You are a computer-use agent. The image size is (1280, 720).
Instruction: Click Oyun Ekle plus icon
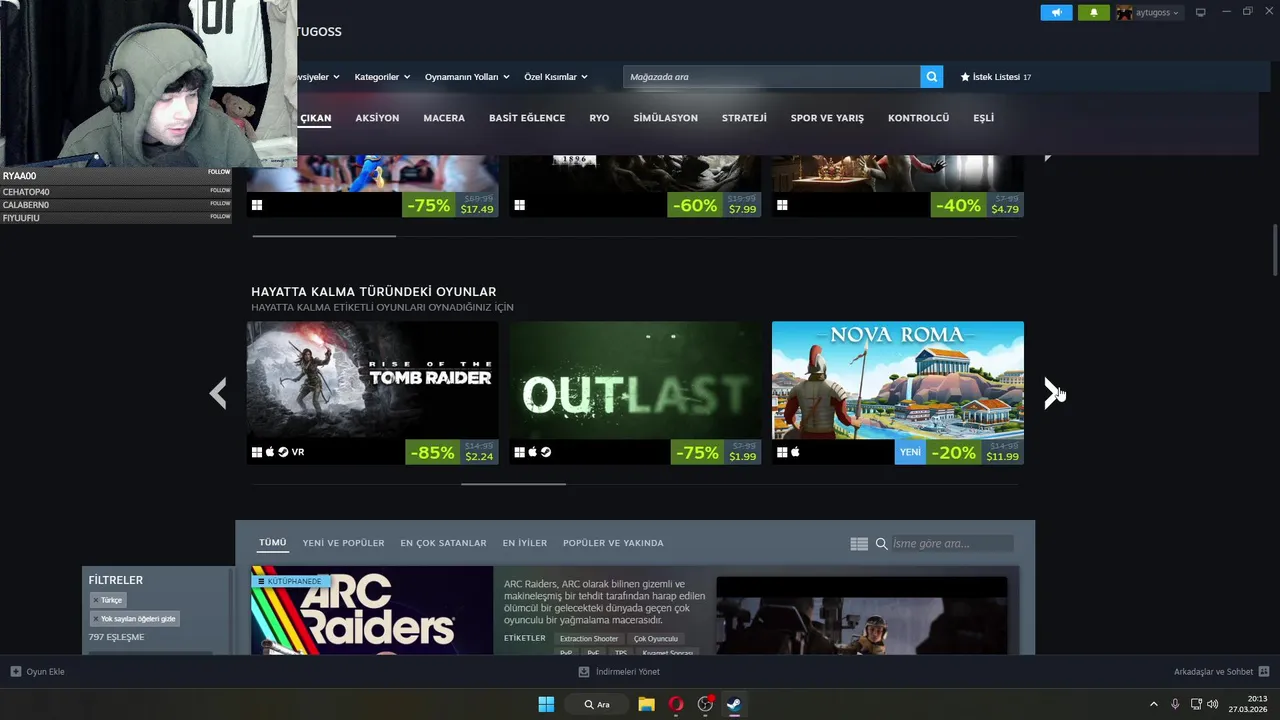pyautogui.click(x=16, y=672)
